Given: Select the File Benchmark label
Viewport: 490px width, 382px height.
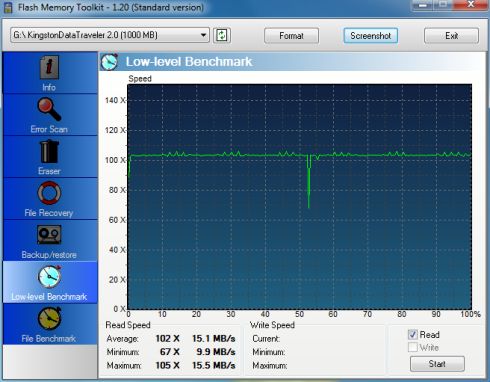Looking at the screenshot, I should click(49, 339).
